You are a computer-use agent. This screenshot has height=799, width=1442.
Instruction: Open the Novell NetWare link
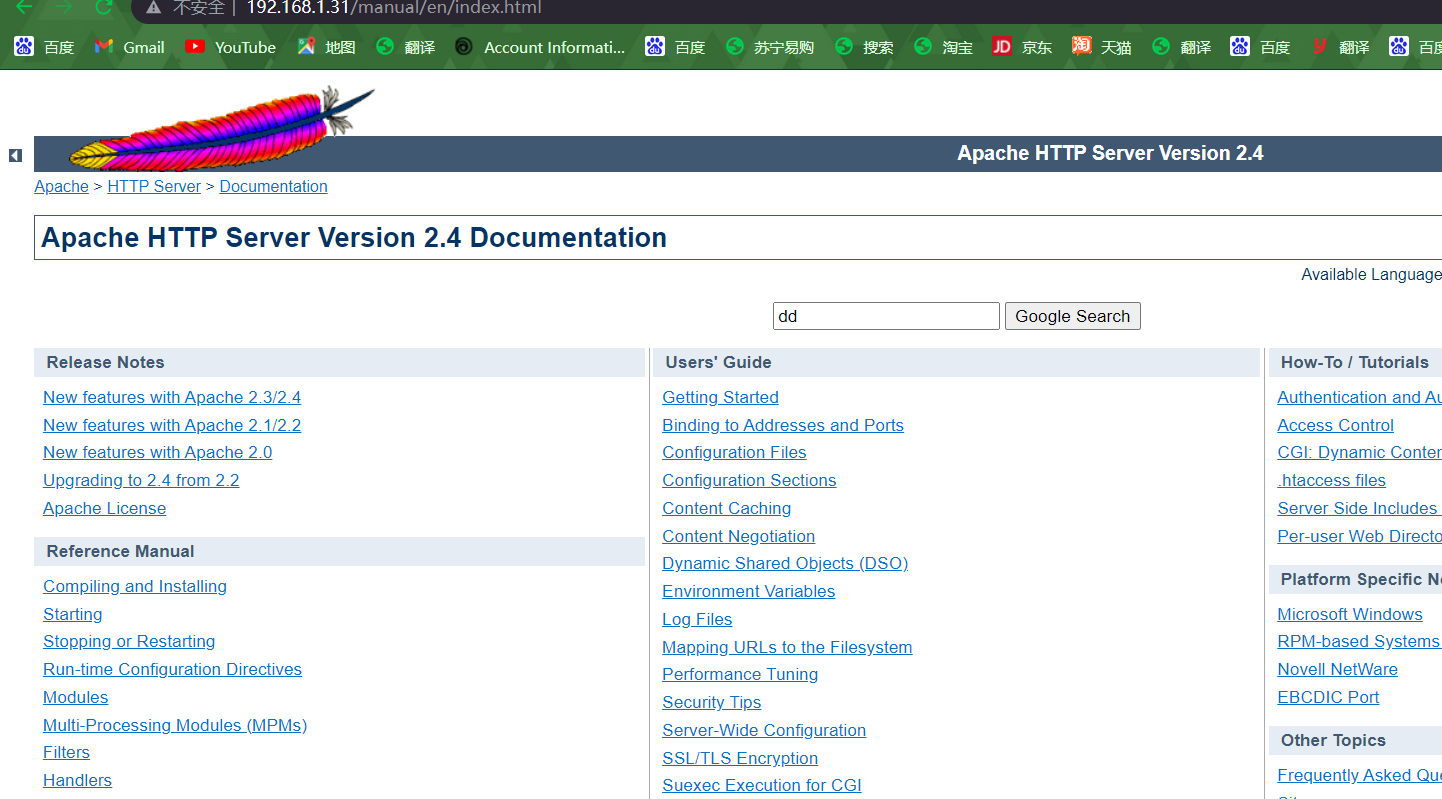point(1337,669)
